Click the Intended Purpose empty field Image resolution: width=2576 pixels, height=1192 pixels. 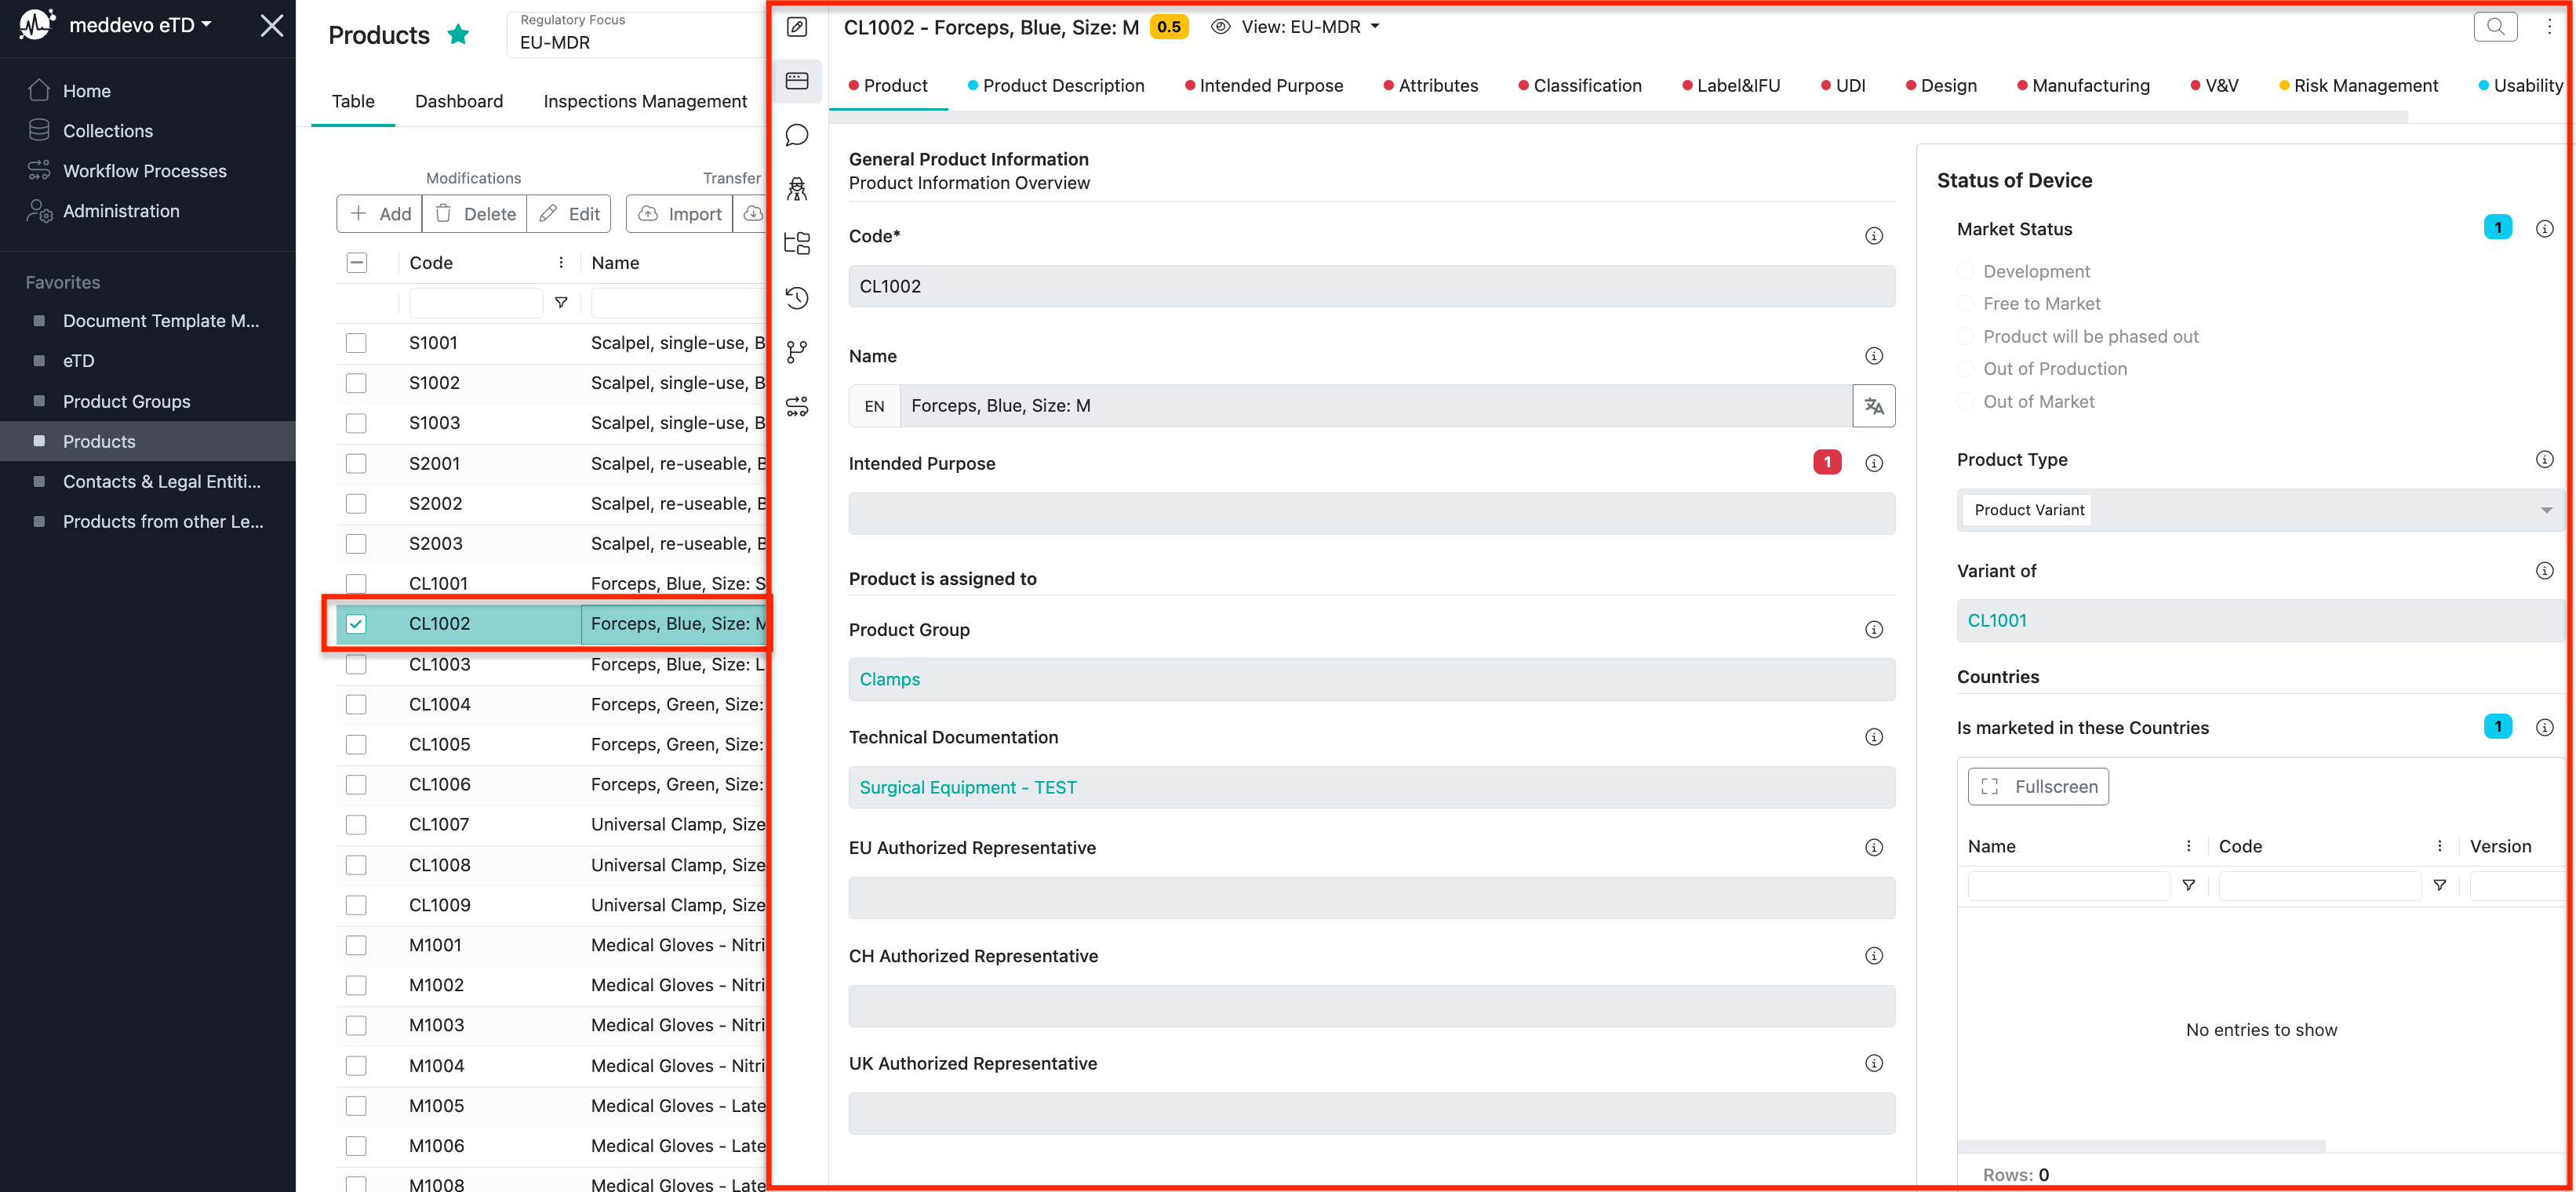pyautogui.click(x=1371, y=514)
